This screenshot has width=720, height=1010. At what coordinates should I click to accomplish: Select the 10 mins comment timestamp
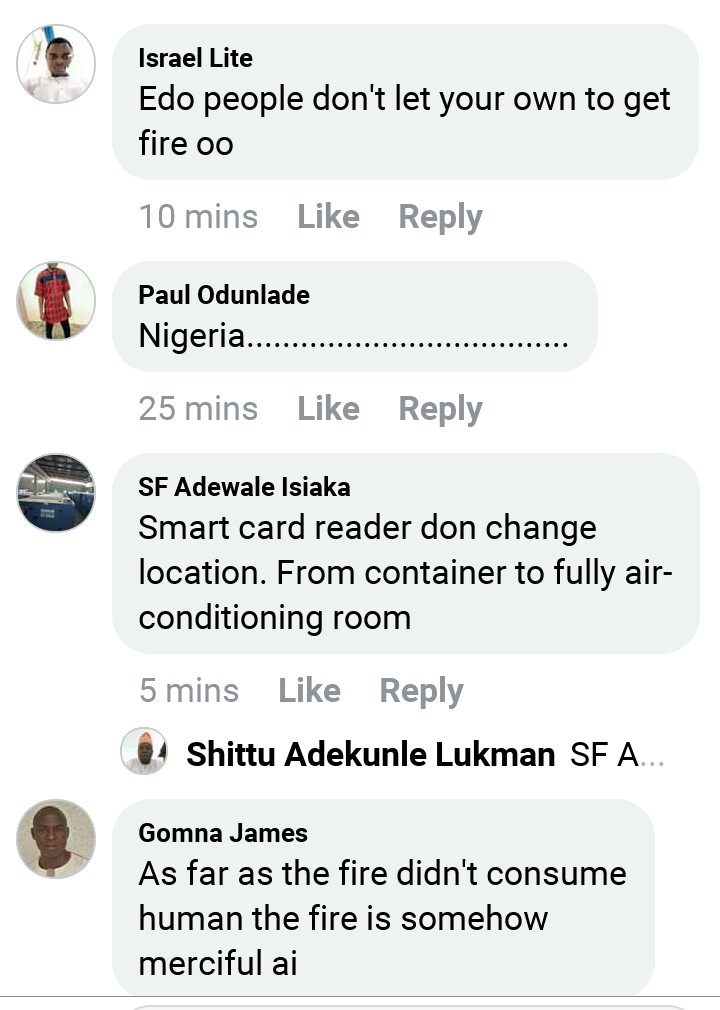198,217
